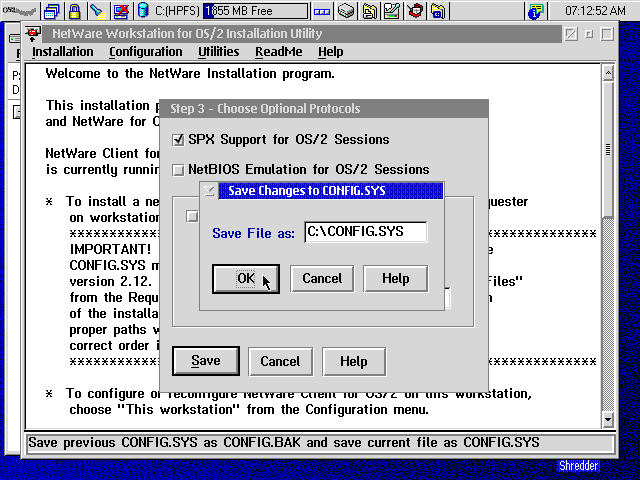Click the "IMPORTANT!" text in the window

[x=110, y=249]
